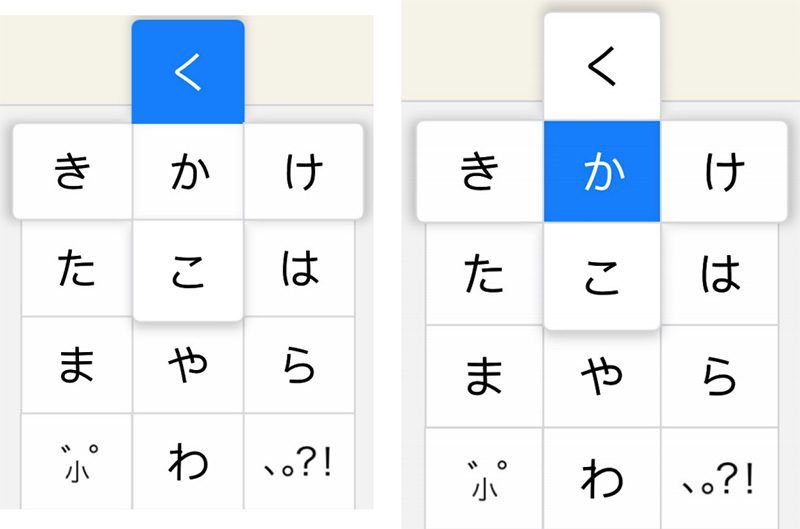Tap や key on the left keyboard
800x529 pixels.
coord(188,367)
